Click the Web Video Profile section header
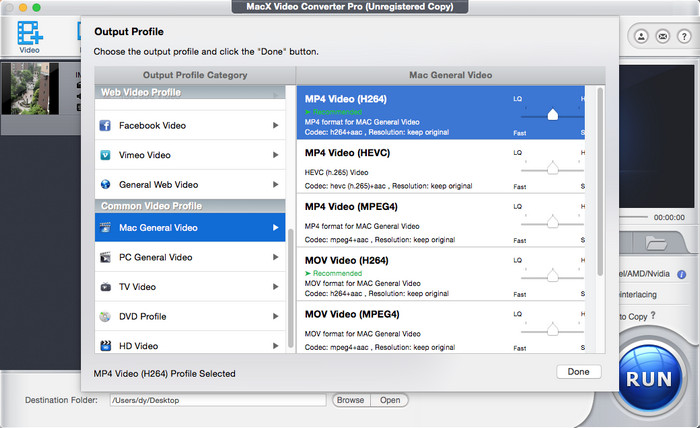700x428 pixels. pyautogui.click(x=190, y=92)
